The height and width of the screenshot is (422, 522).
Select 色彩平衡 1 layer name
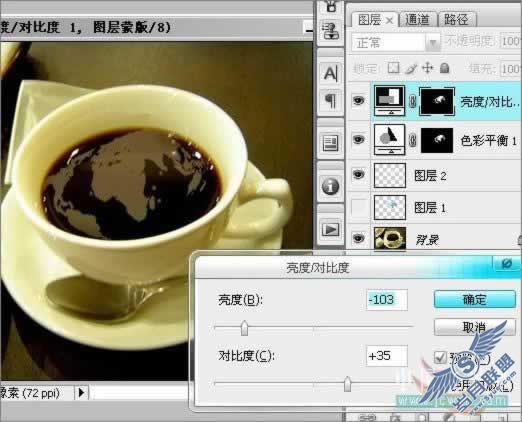[489, 140]
